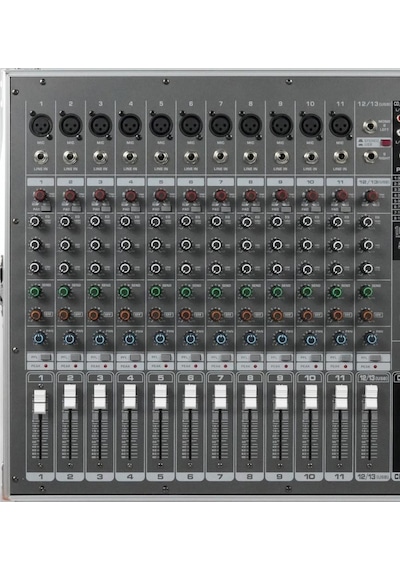Enable PFL on channel 3
This screenshot has height=570, width=400.
point(105,357)
